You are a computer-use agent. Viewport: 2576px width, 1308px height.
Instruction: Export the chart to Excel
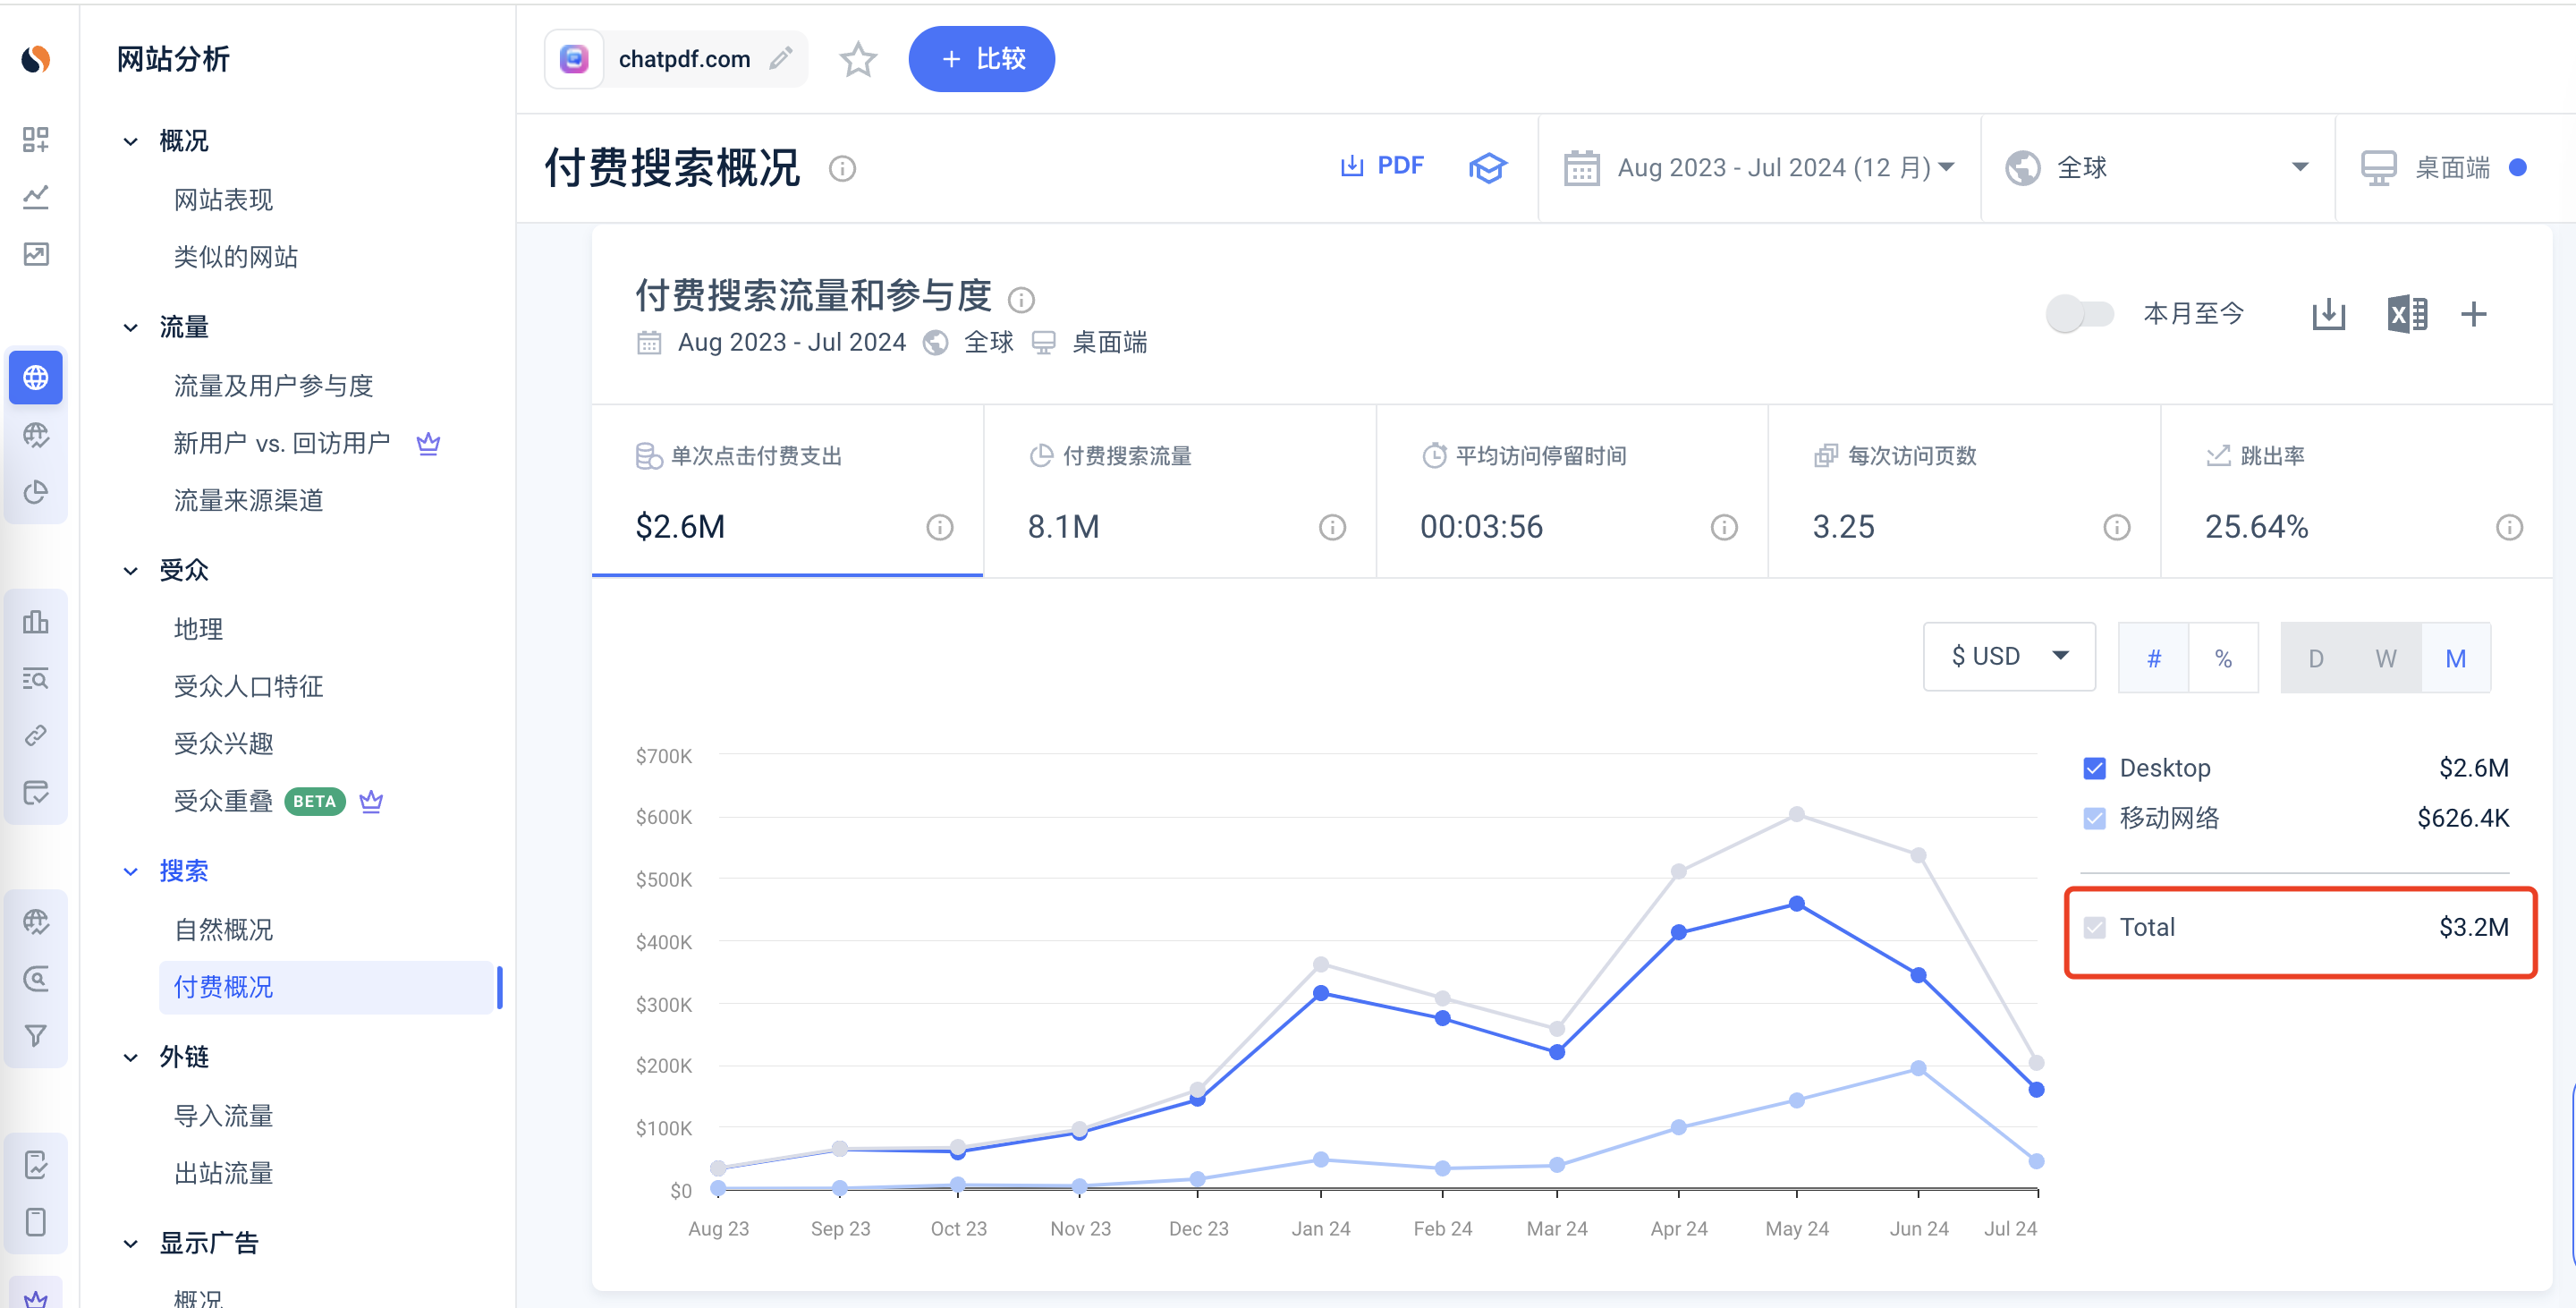pos(2406,314)
